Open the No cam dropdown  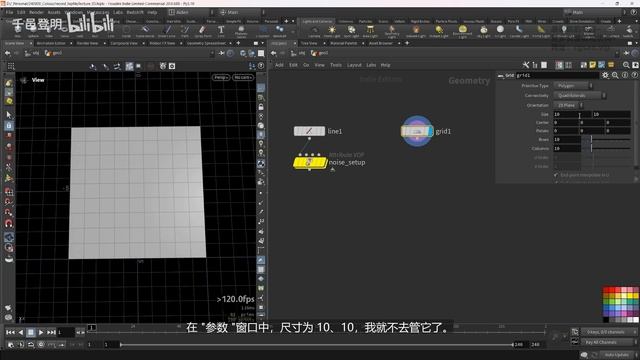tap(243, 77)
